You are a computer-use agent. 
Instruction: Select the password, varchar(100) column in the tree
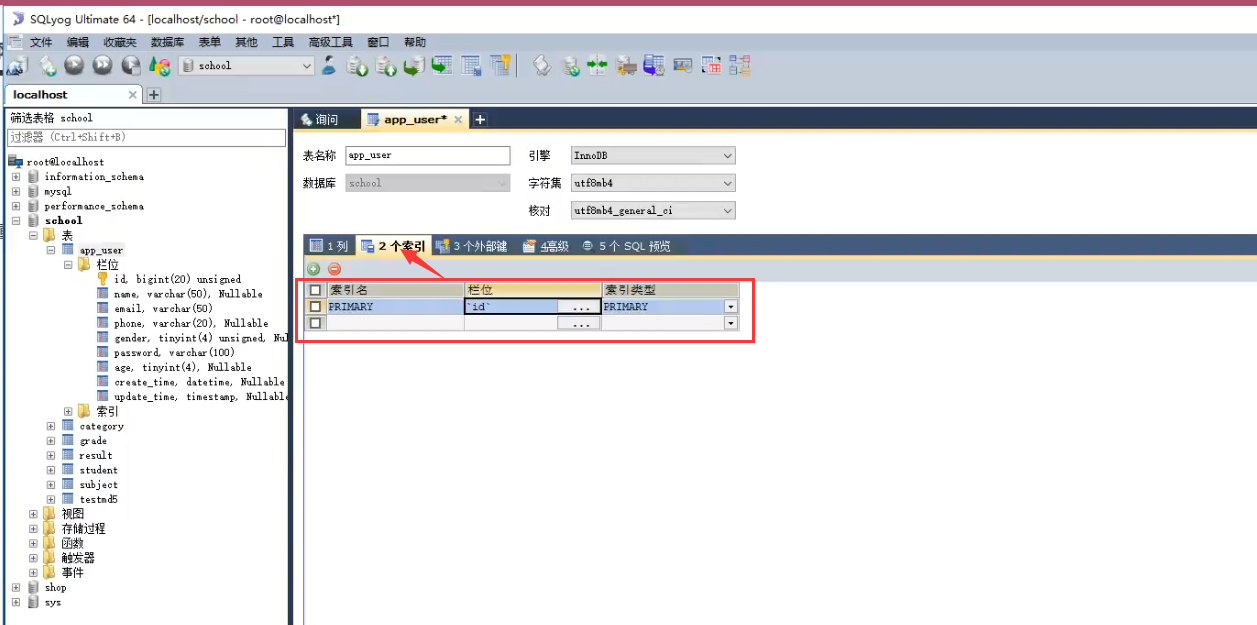coord(174,353)
